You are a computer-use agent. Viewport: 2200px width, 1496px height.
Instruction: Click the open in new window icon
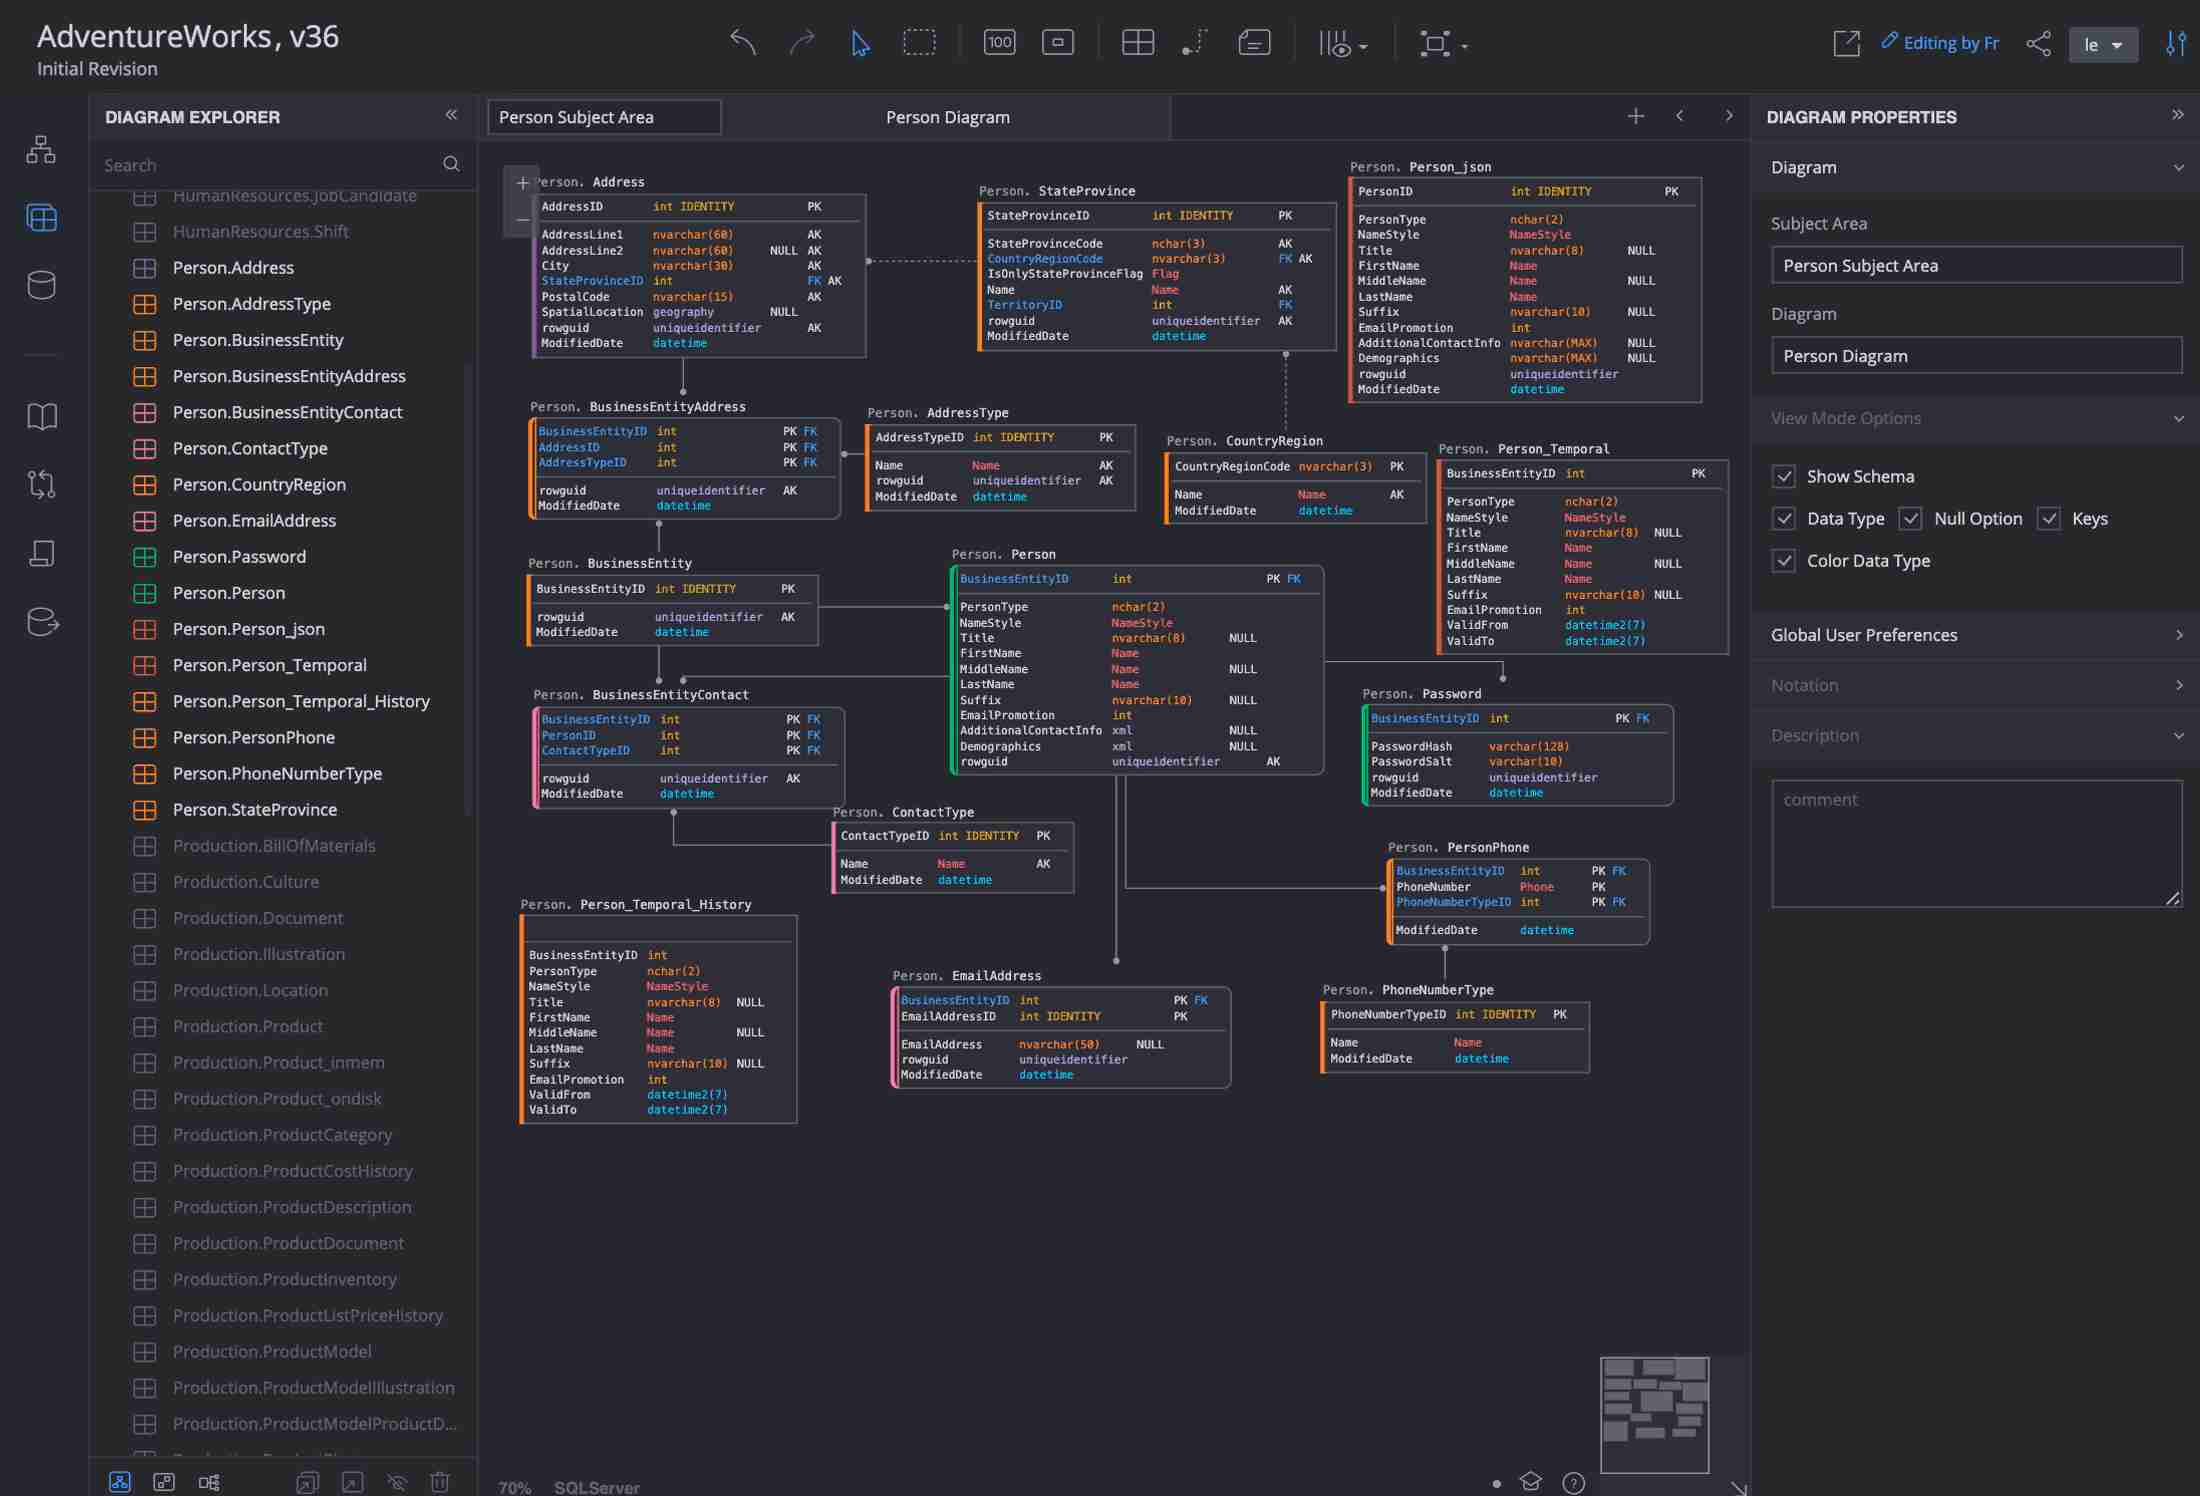point(1846,43)
